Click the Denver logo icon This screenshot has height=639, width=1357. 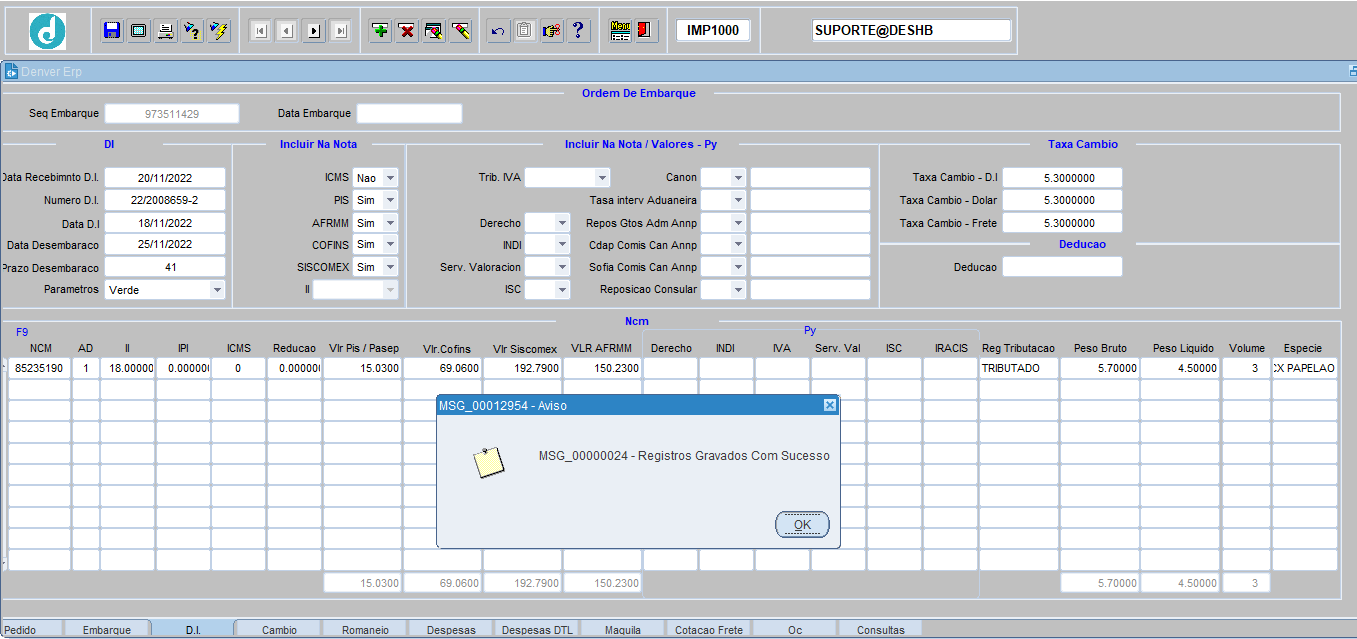[47, 31]
